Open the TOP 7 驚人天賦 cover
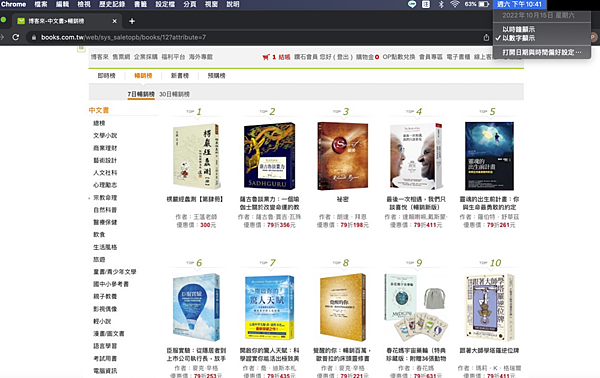This screenshot has height=378, width=600. point(269,307)
